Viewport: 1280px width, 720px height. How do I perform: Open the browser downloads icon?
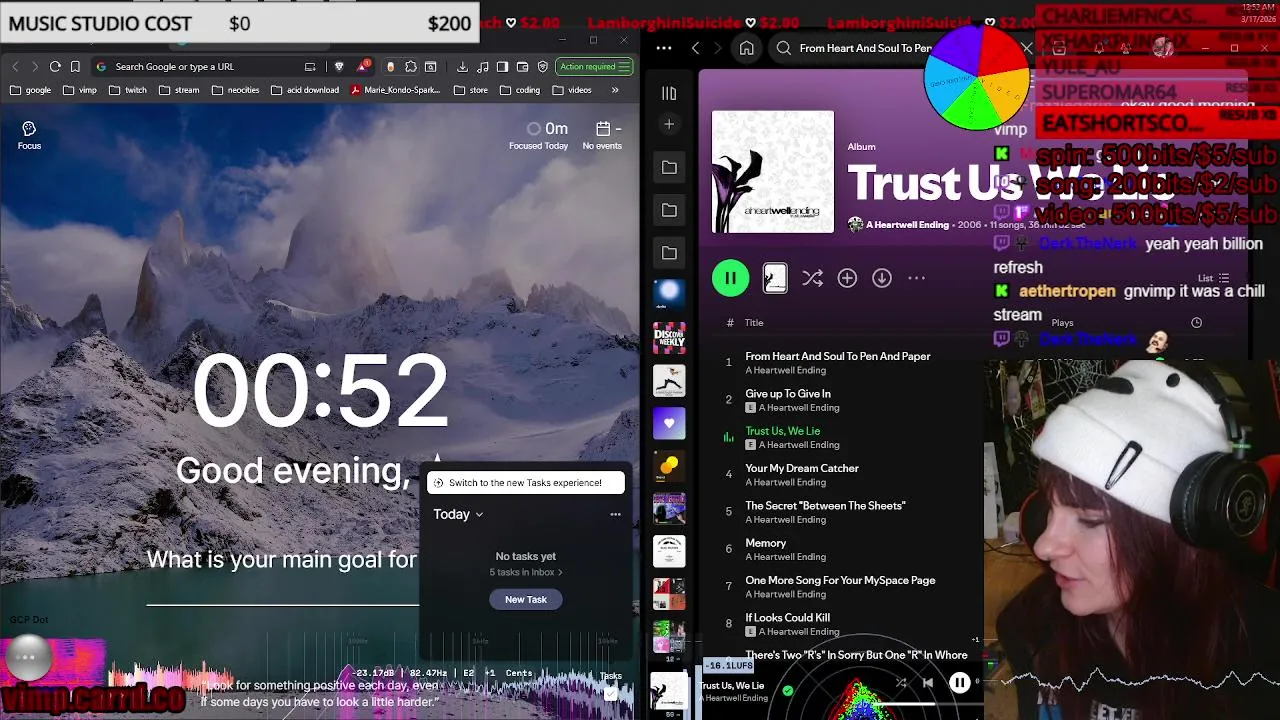point(462,66)
